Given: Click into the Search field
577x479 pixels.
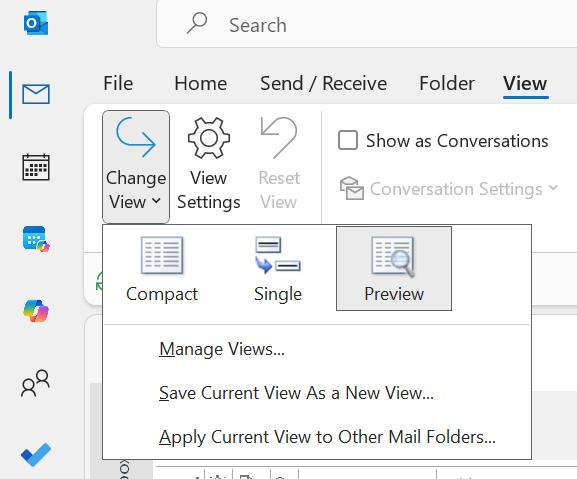Looking at the screenshot, I should 368,25.
